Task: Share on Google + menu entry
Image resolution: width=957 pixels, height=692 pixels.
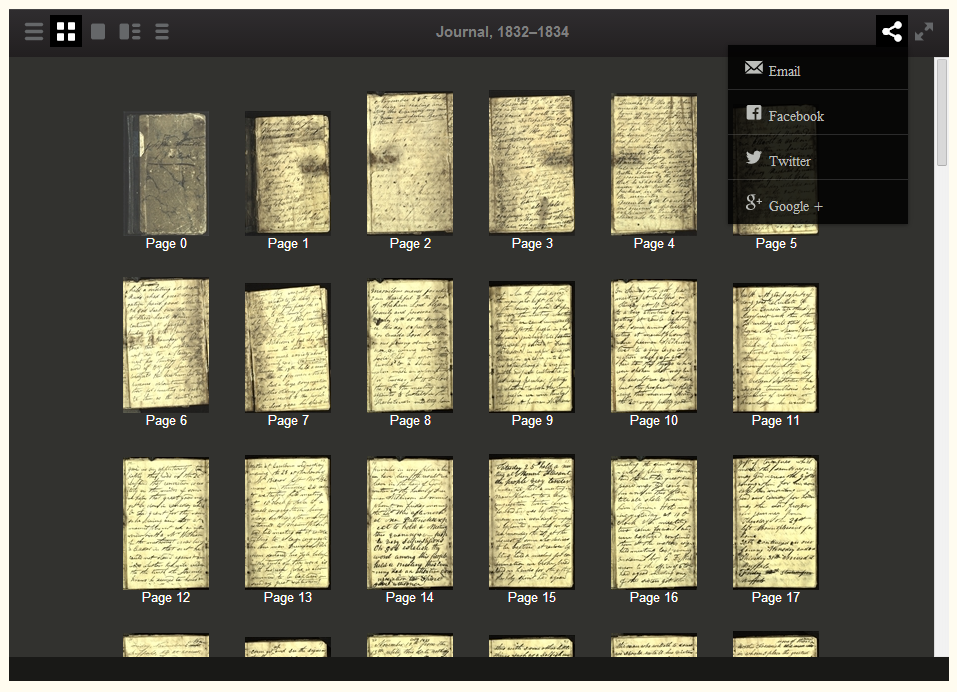Action: point(818,203)
